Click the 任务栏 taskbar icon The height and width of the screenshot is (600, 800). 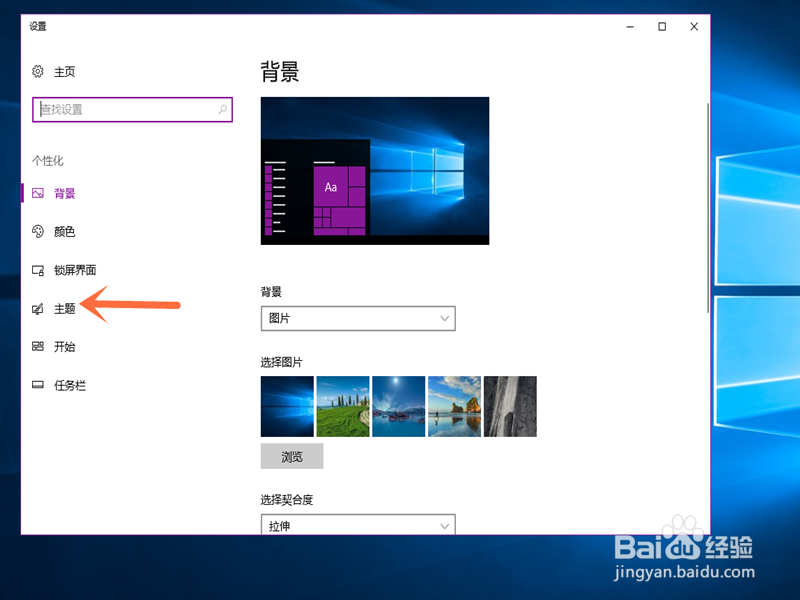click(38, 385)
